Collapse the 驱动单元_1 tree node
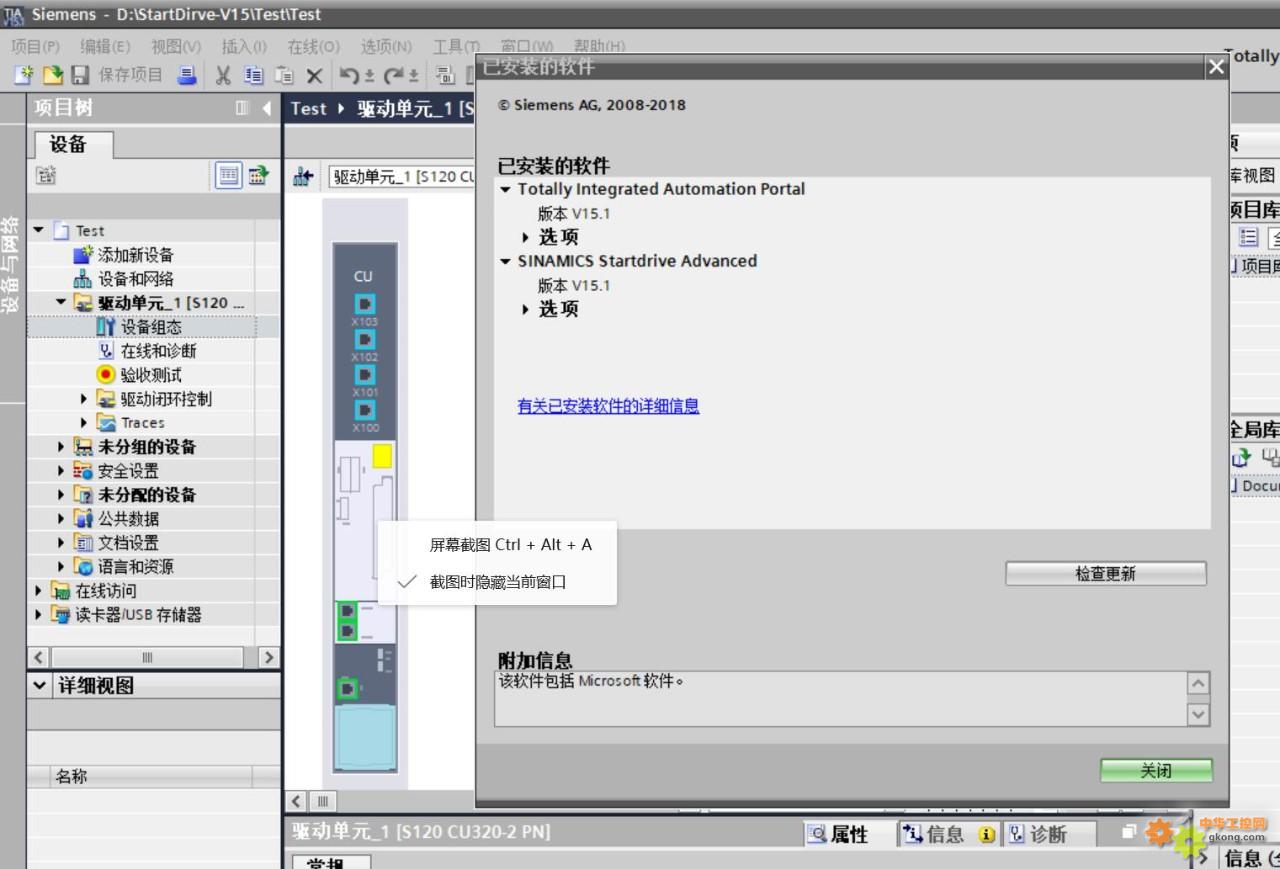The width and height of the screenshot is (1280, 869). coord(61,302)
